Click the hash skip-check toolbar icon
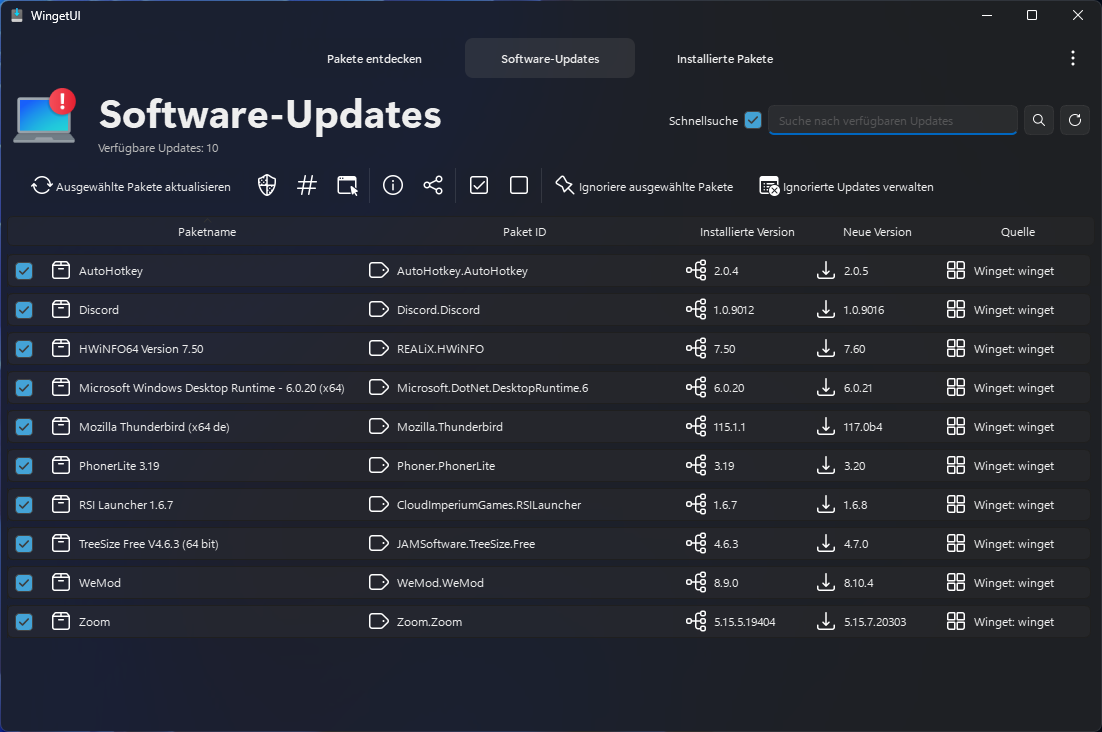This screenshot has height=732, width=1102. click(307, 185)
